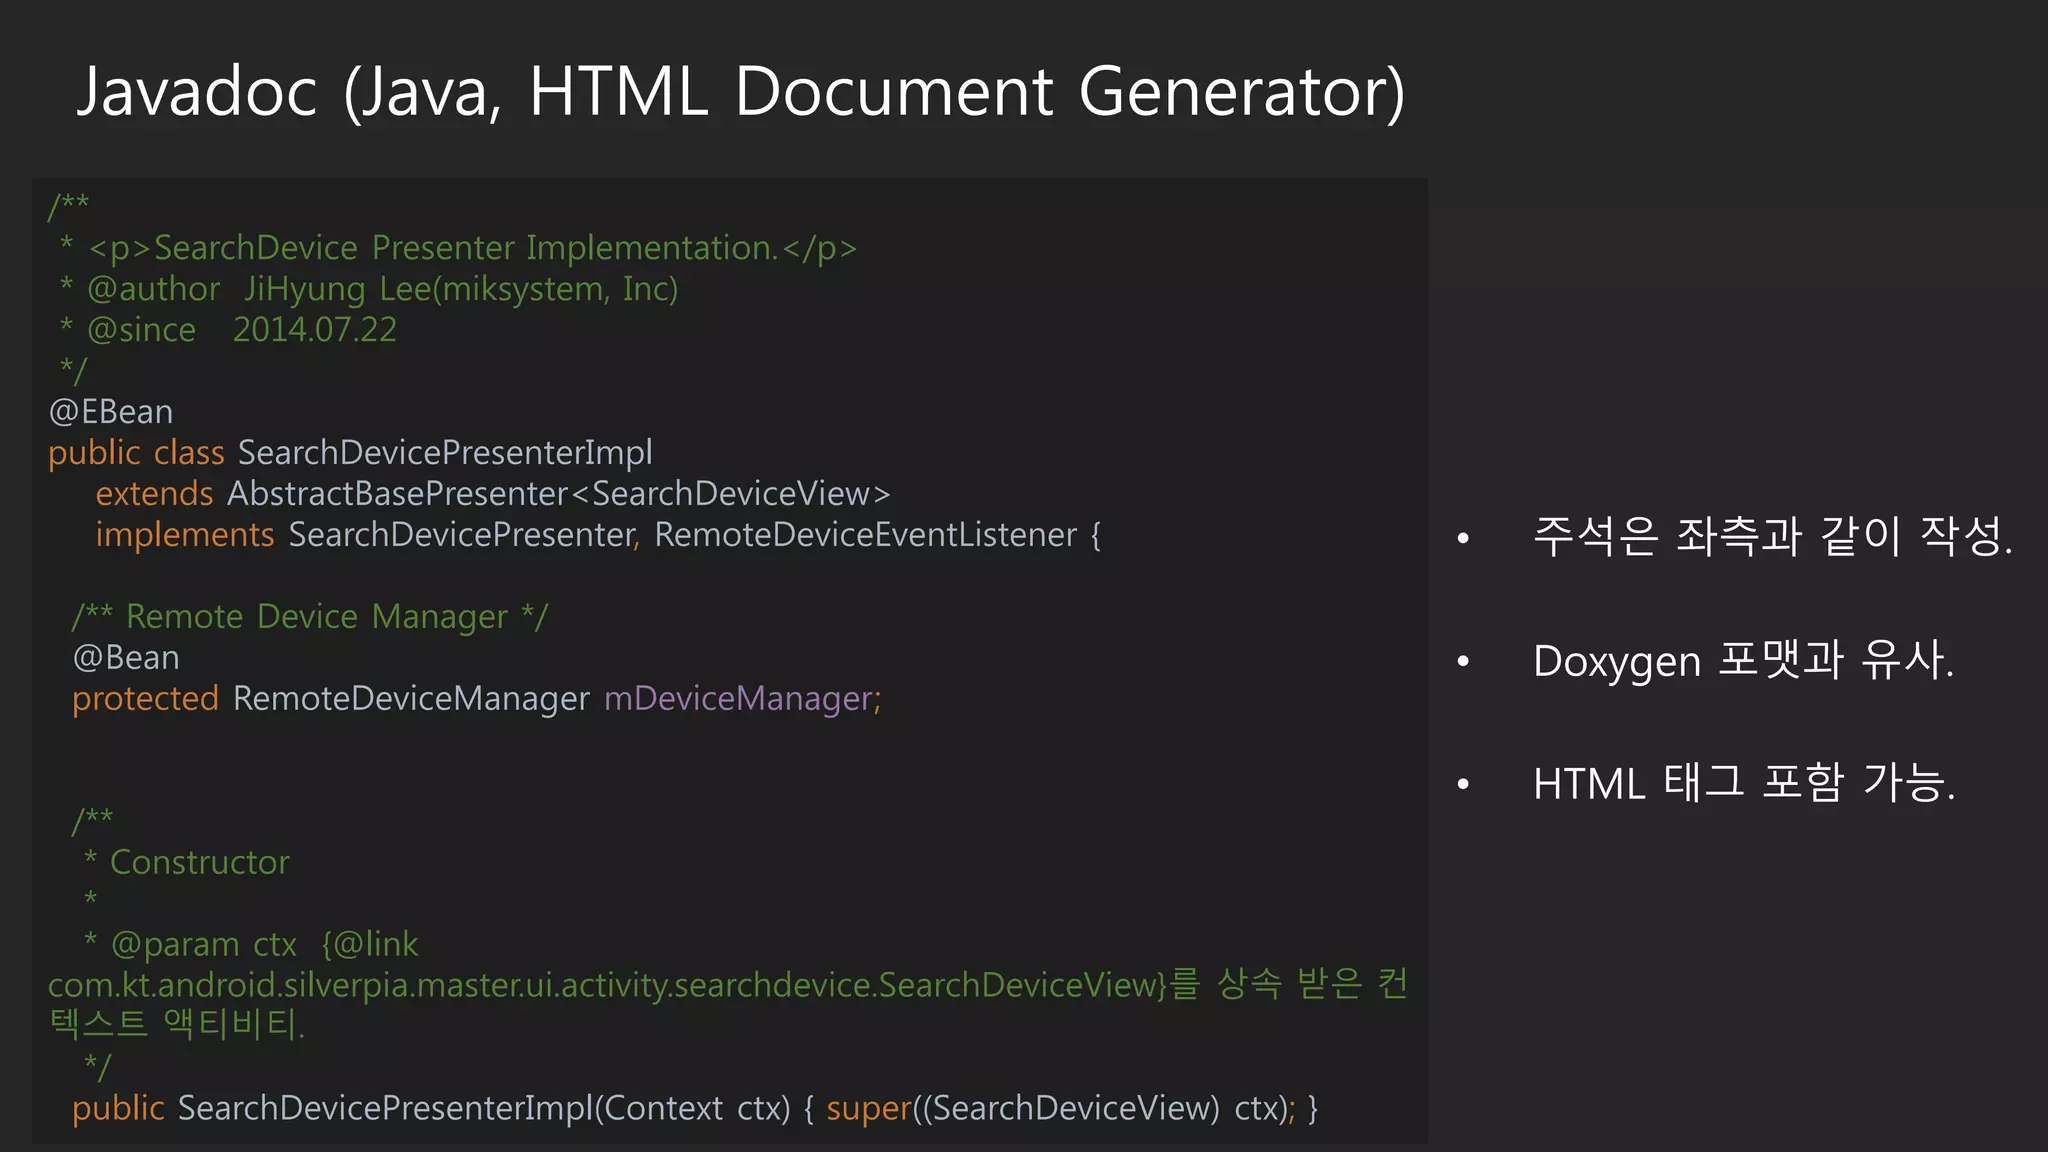Click 'implements SearchDevicePresenter, RemoteDeviceEventListener {' line
This screenshot has width=2048, height=1152.
point(598,535)
